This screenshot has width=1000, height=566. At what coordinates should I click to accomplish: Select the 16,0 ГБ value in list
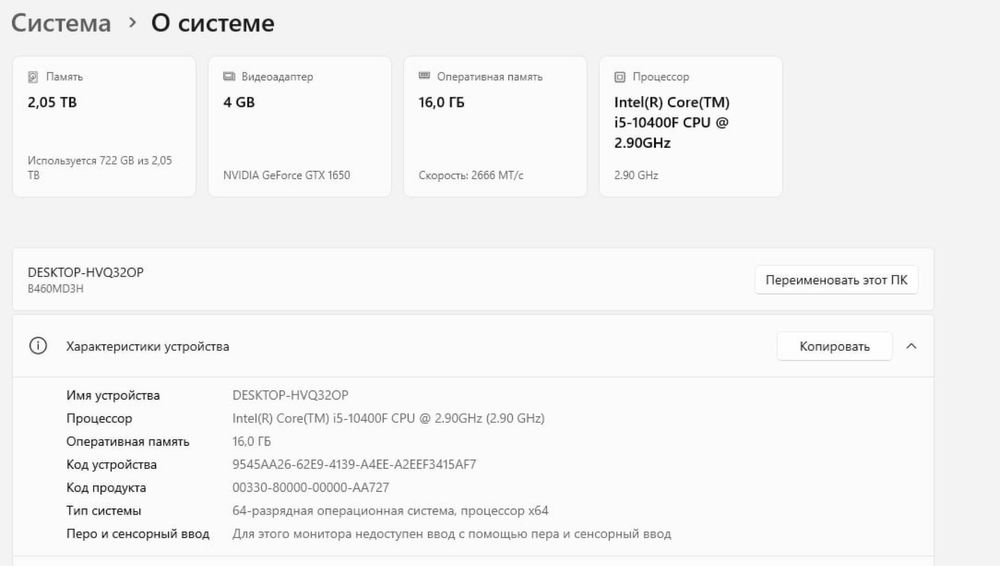click(251, 442)
